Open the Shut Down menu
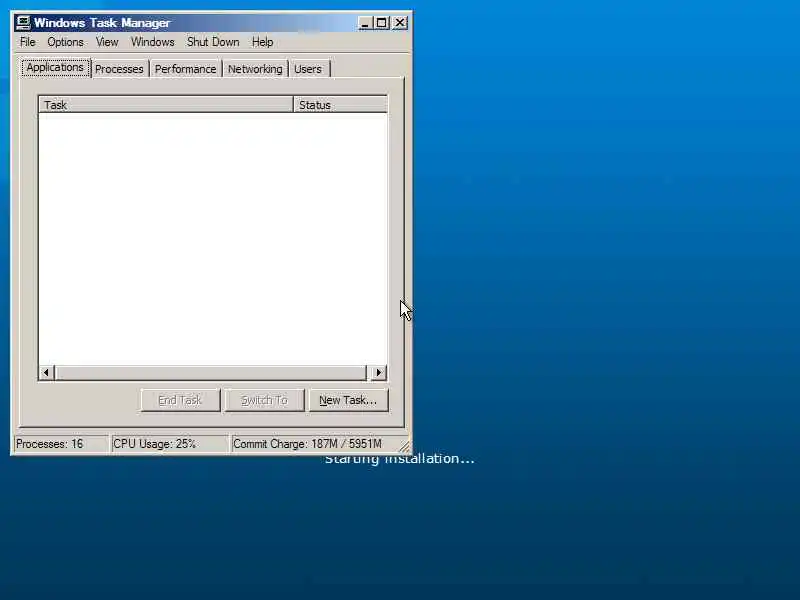 pos(213,42)
